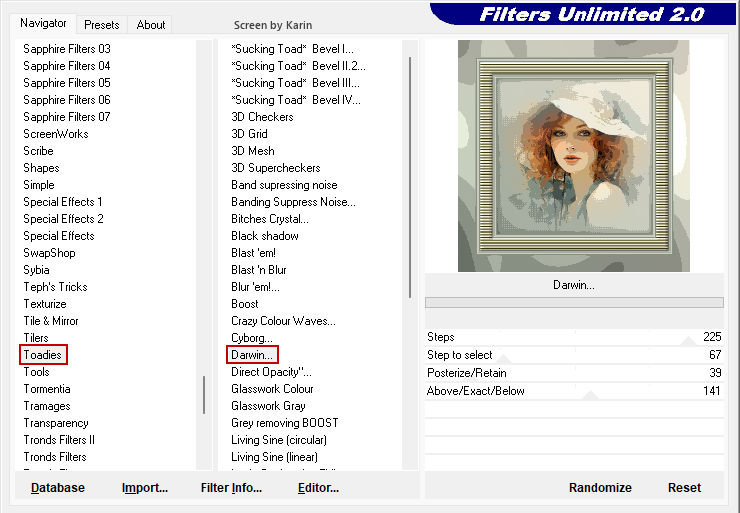The image size is (740, 513).
Task: Switch to the Presets tab
Action: tap(101, 25)
